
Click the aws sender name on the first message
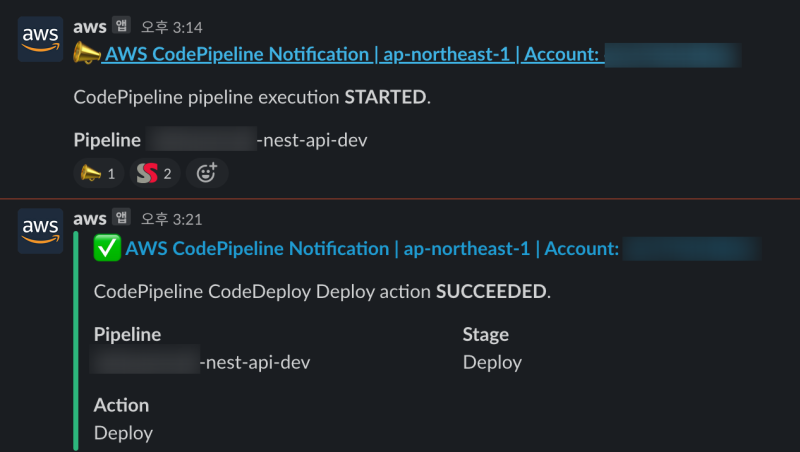coord(90,25)
